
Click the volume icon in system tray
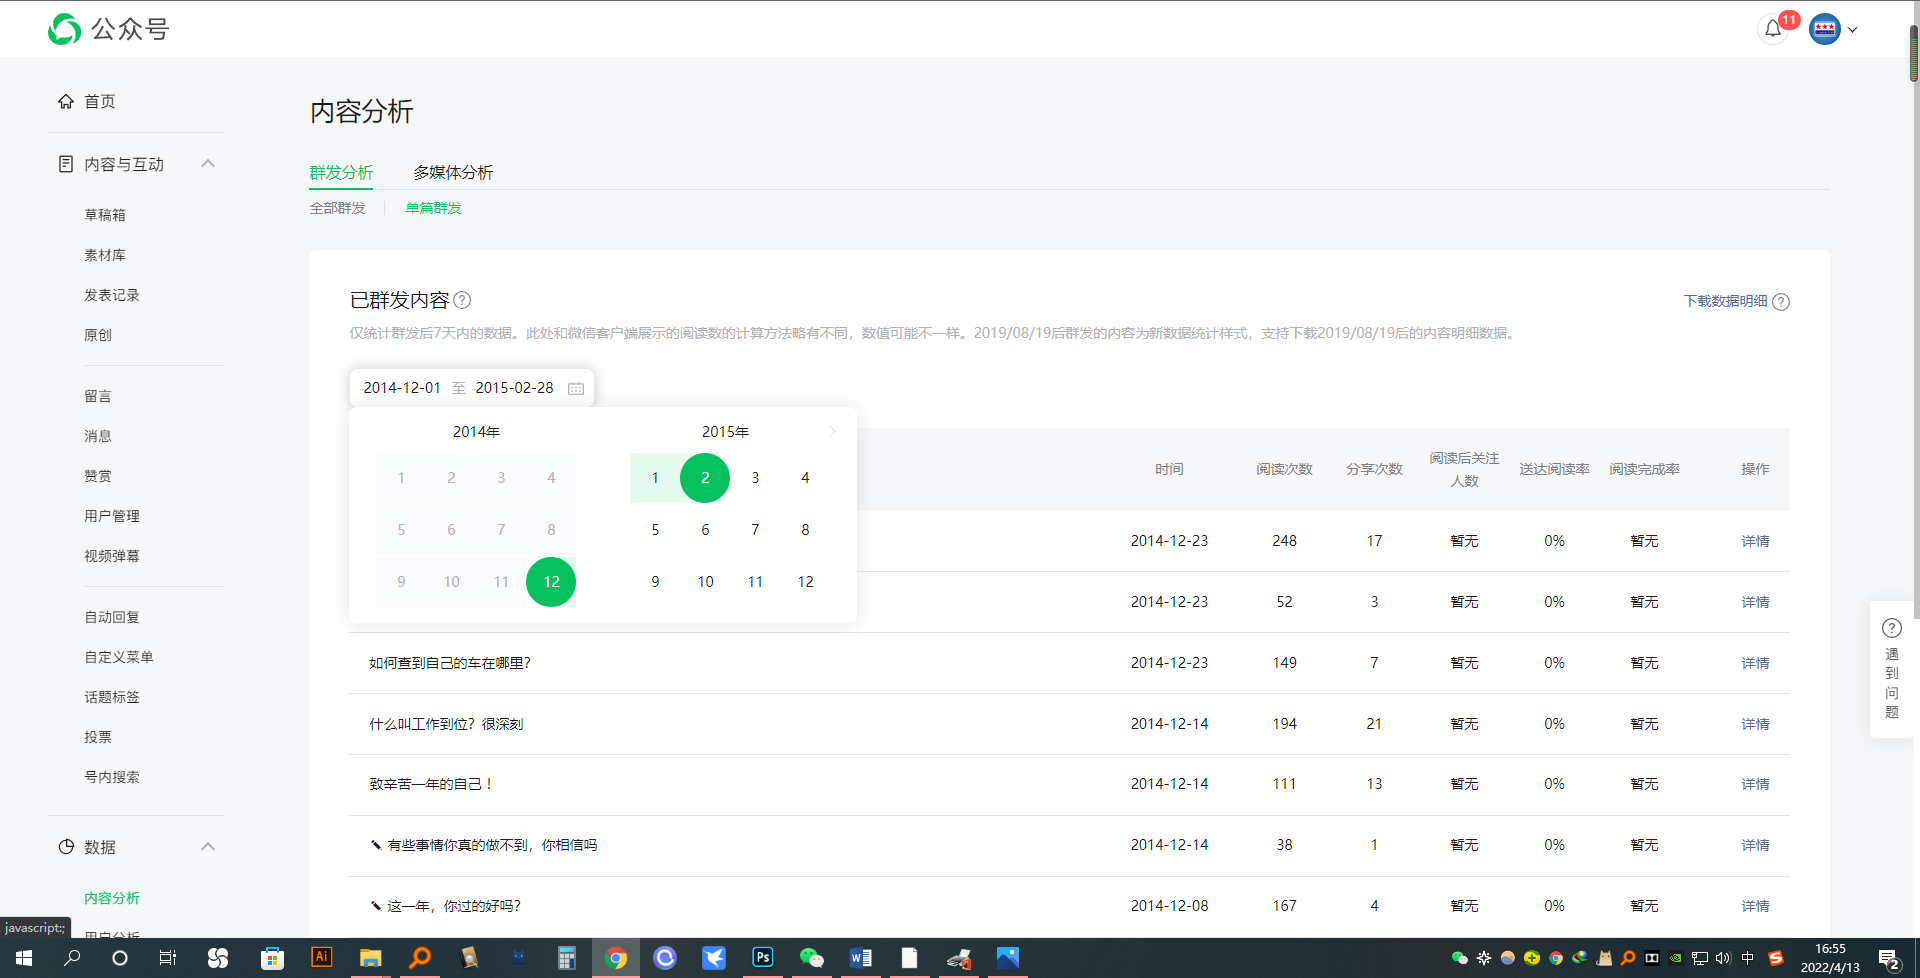click(x=1723, y=958)
